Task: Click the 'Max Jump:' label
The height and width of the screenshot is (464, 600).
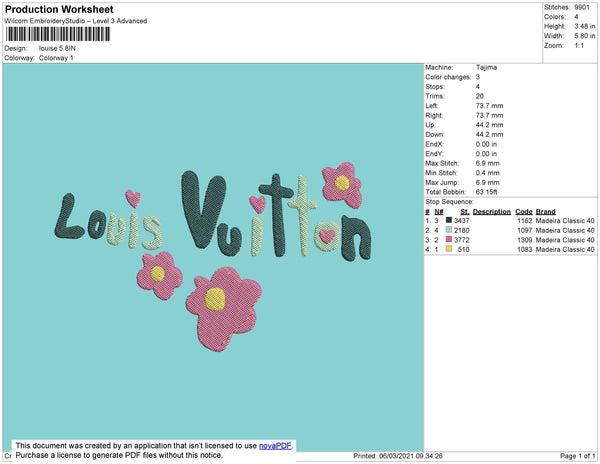Action: [442, 182]
